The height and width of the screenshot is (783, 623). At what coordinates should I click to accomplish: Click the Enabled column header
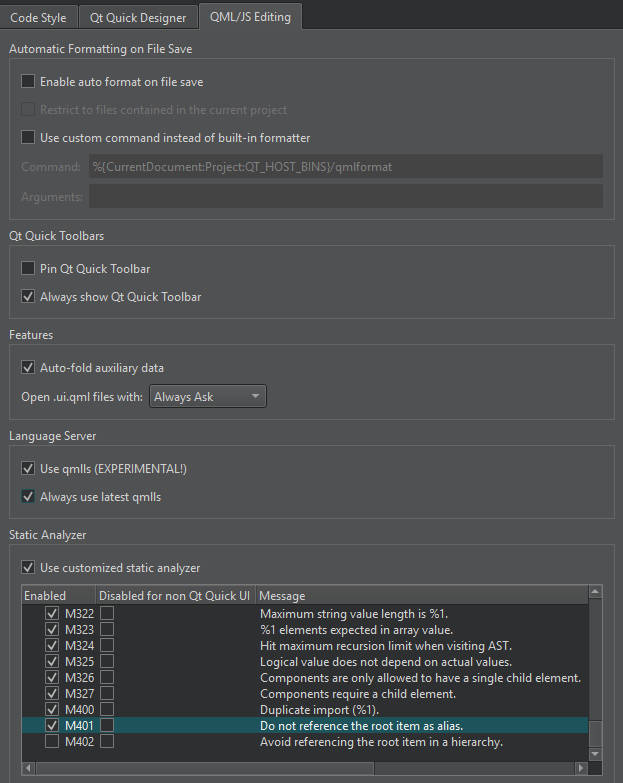(x=58, y=596)
